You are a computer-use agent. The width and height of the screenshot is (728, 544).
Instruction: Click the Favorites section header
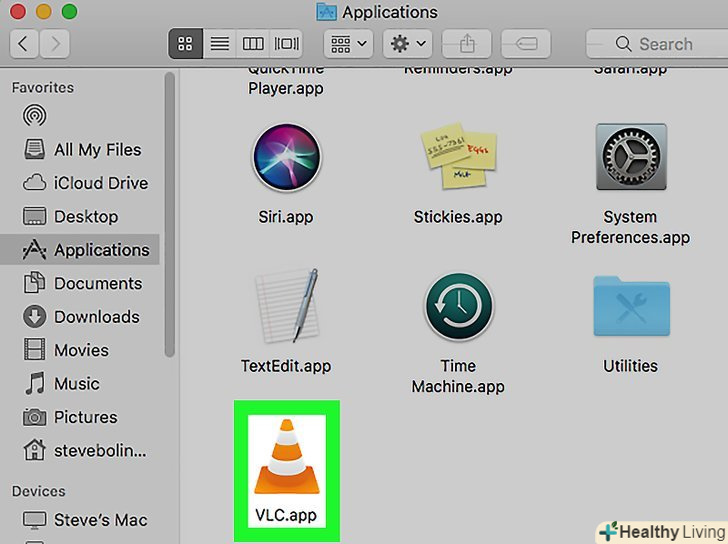43,87
